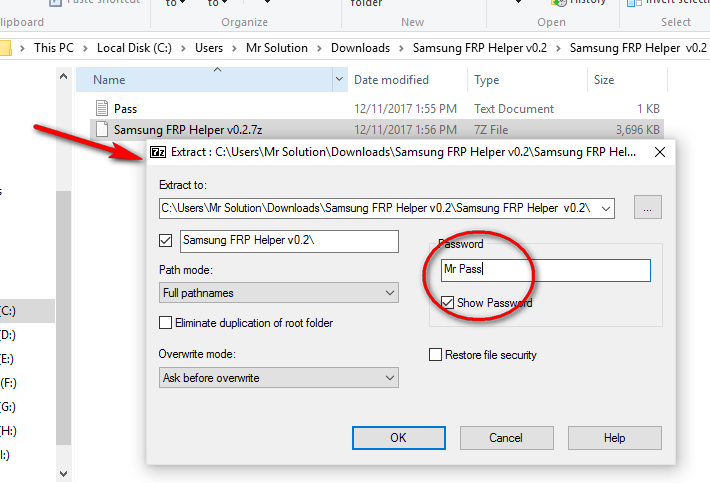Viewport: 710px width, 483px height.
Task: Click the 7z archive file icon
Action: [x=102, y=129]
